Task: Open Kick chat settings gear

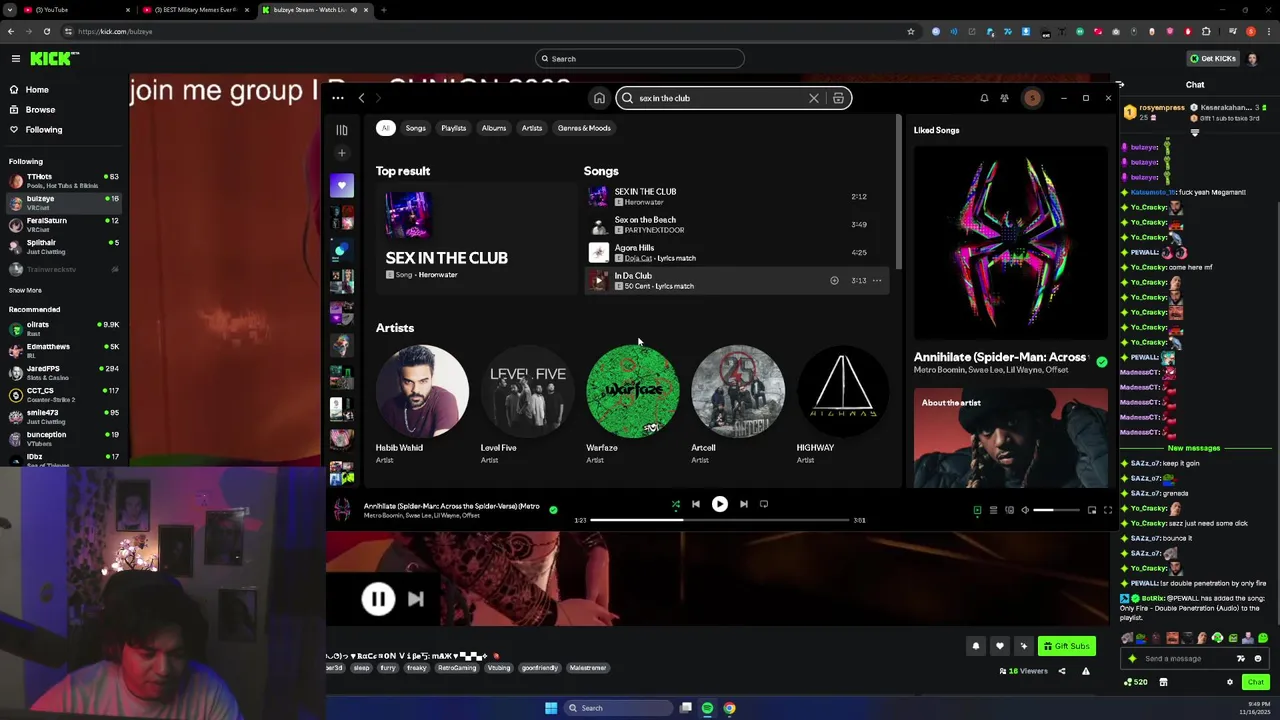Action: click(1230, 682)
